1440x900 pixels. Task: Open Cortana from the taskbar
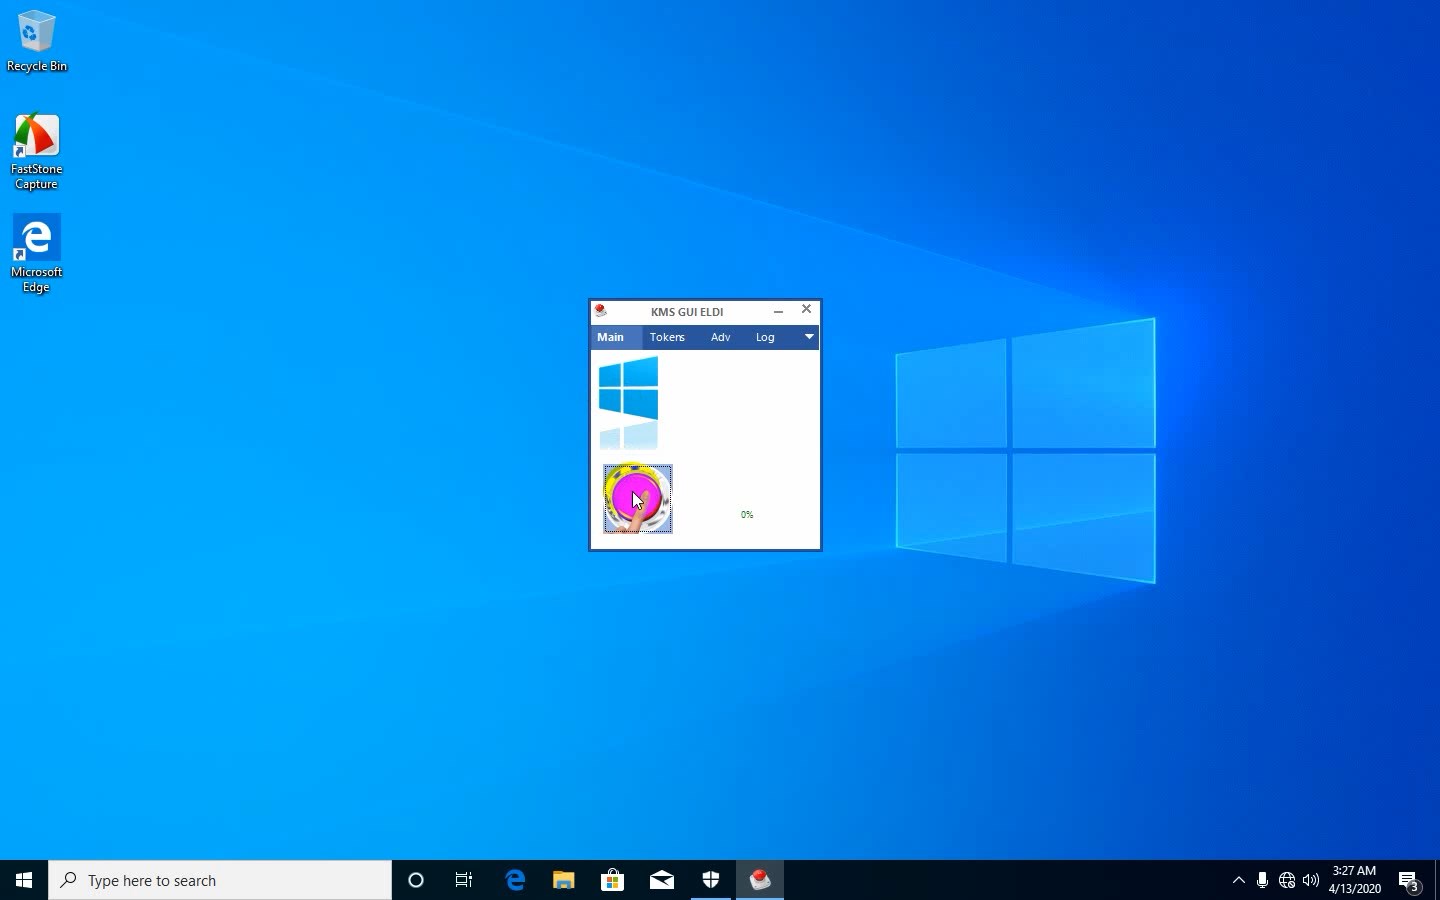pos(416,880)
